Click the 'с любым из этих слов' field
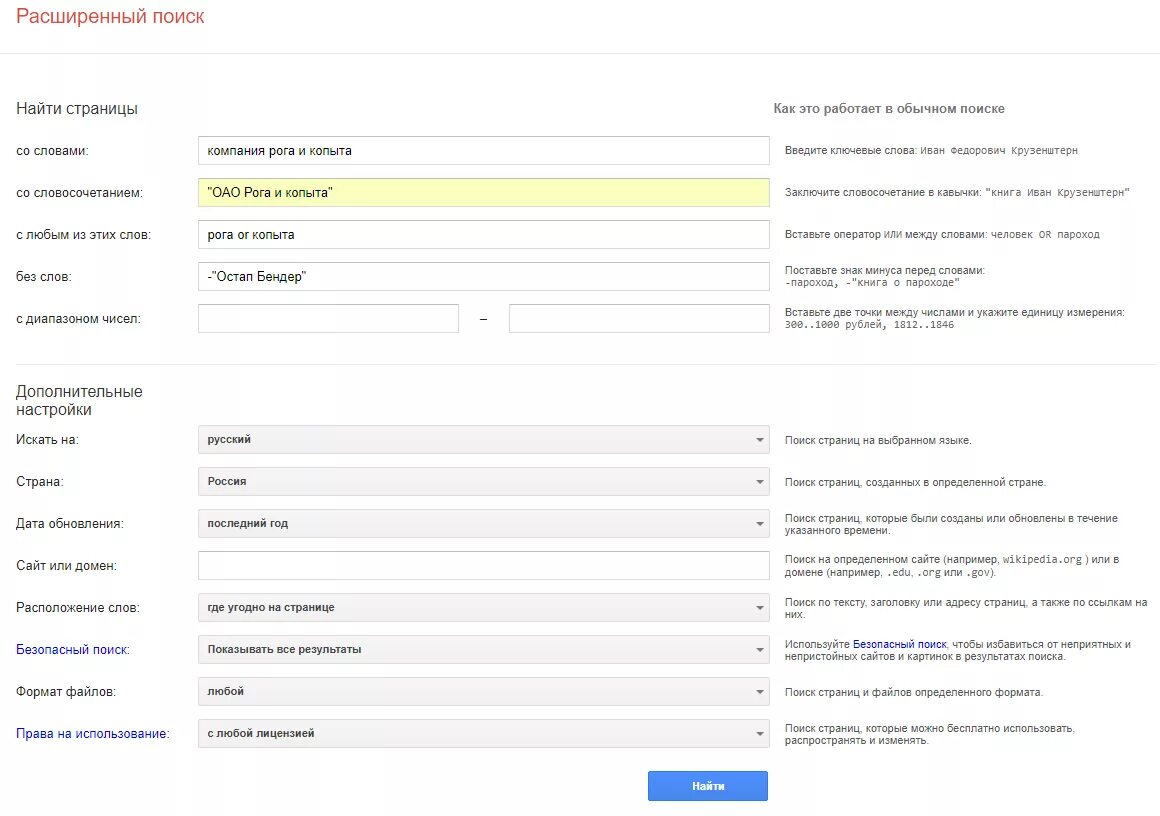The height and width of the screenshot is (816, 1160). (483, 235)
